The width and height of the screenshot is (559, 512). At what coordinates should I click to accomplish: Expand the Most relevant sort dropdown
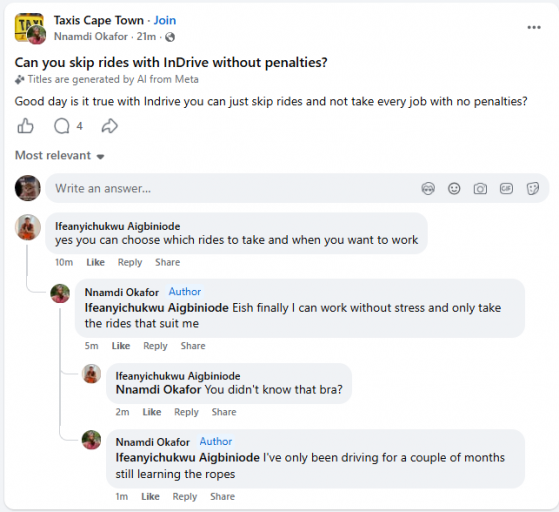(x=60, y=155)
